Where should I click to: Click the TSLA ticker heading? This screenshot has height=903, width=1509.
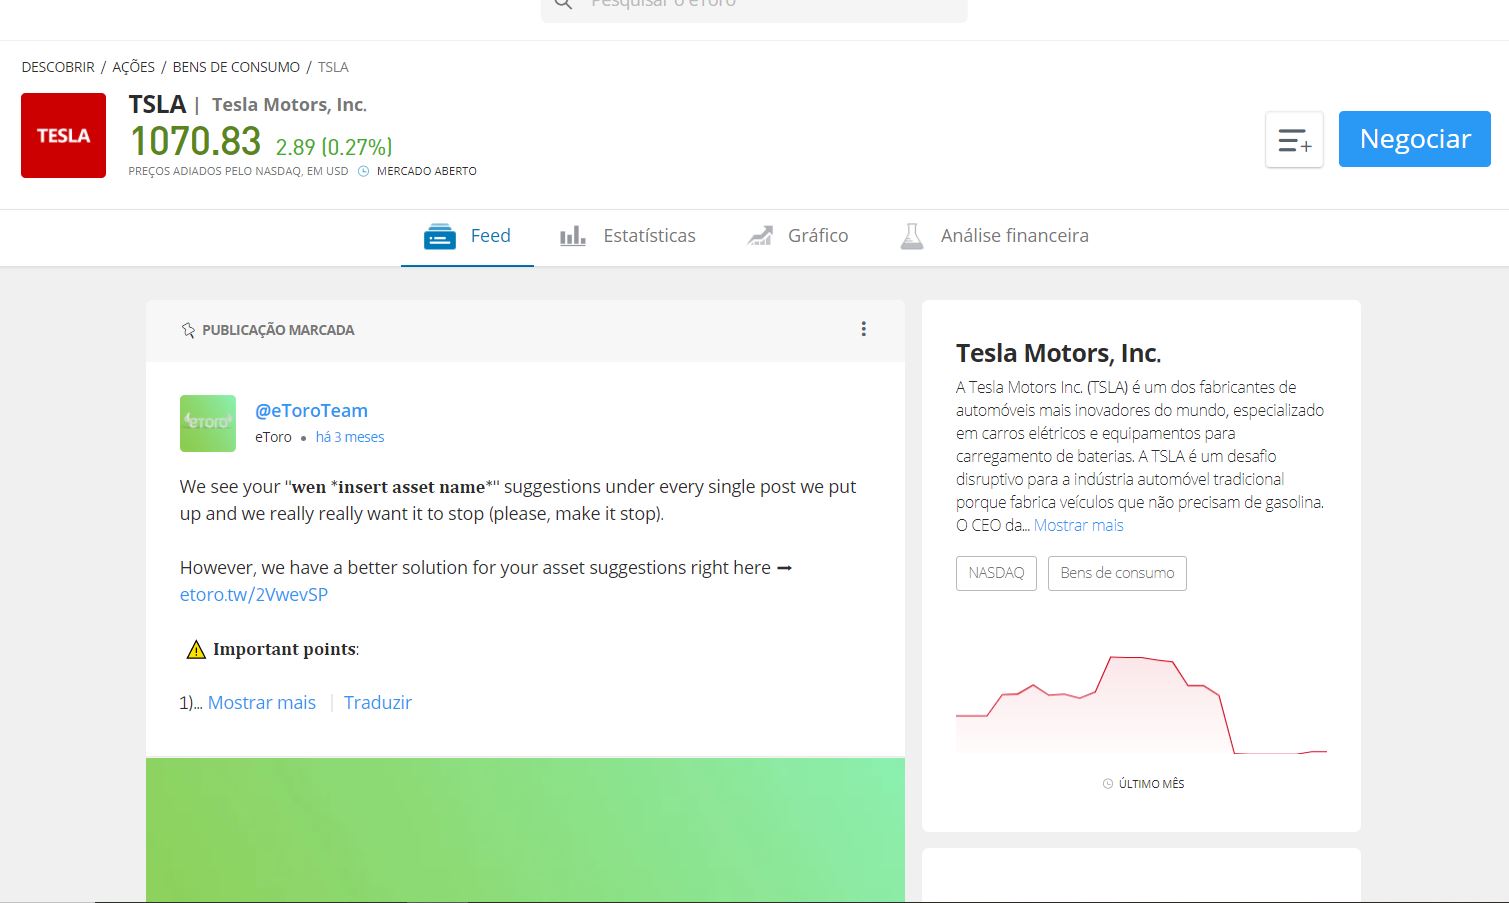pos(158,104)
